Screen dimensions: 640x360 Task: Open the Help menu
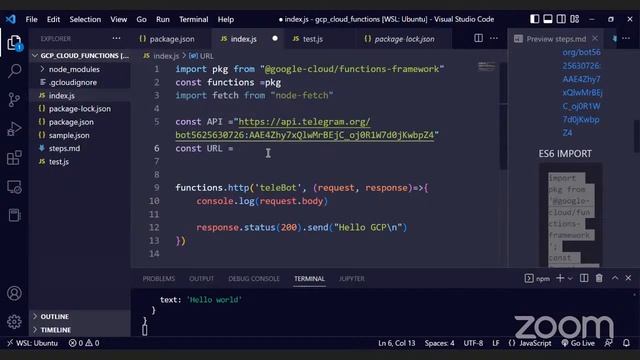(225, 19)
